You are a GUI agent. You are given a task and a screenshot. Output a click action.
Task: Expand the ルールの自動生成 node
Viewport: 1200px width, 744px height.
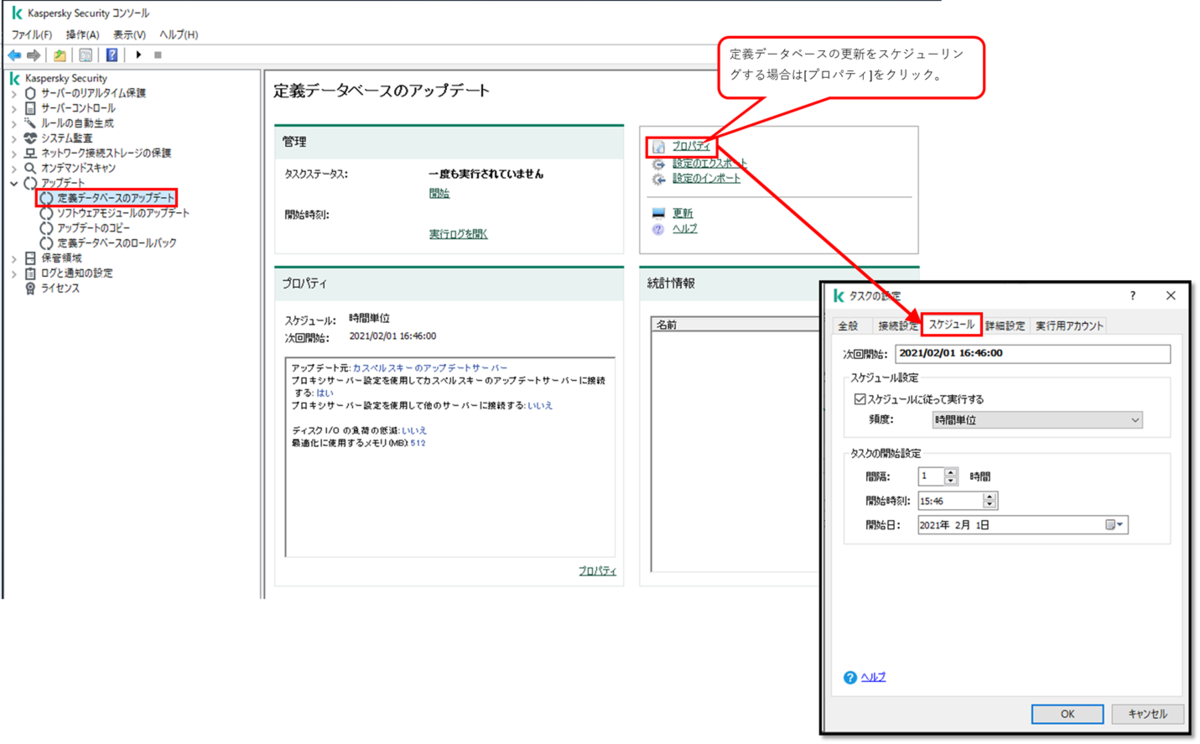pos(14,123)
